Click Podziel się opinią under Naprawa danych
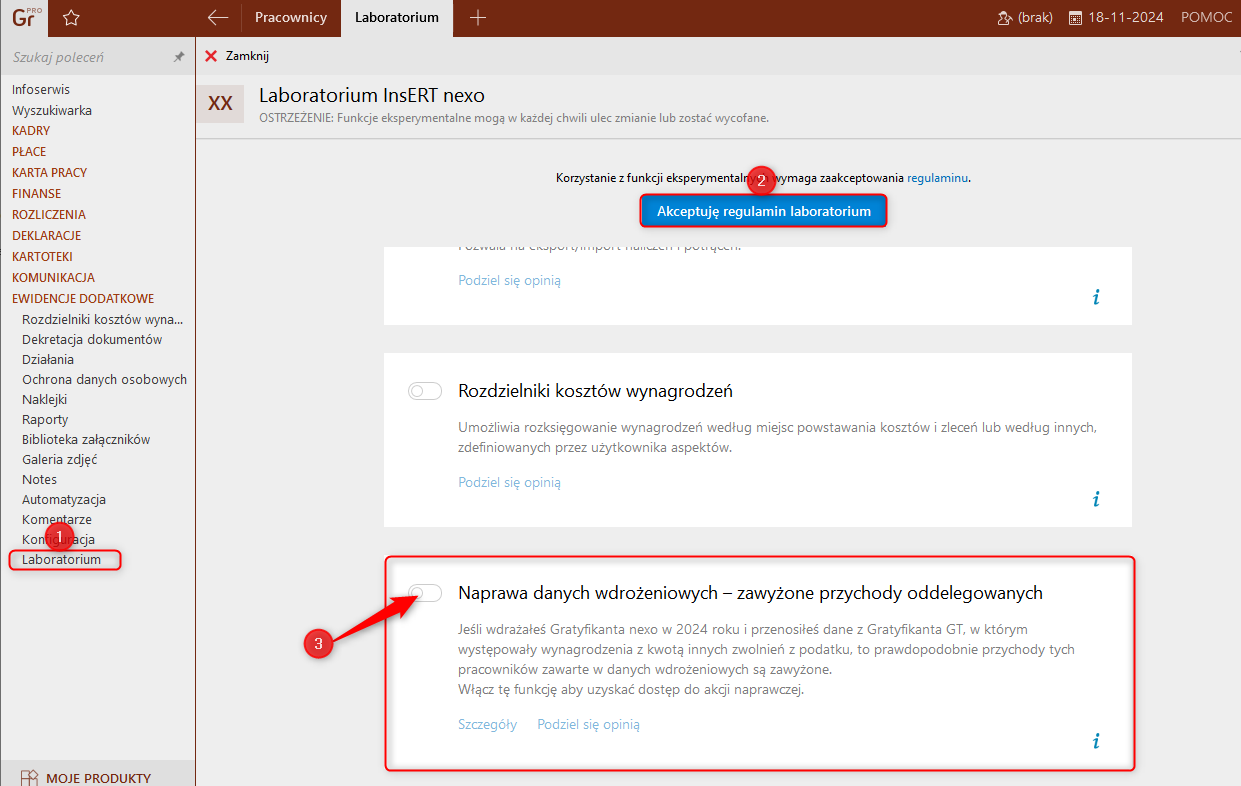1241x786 pixels. point(588,724)
